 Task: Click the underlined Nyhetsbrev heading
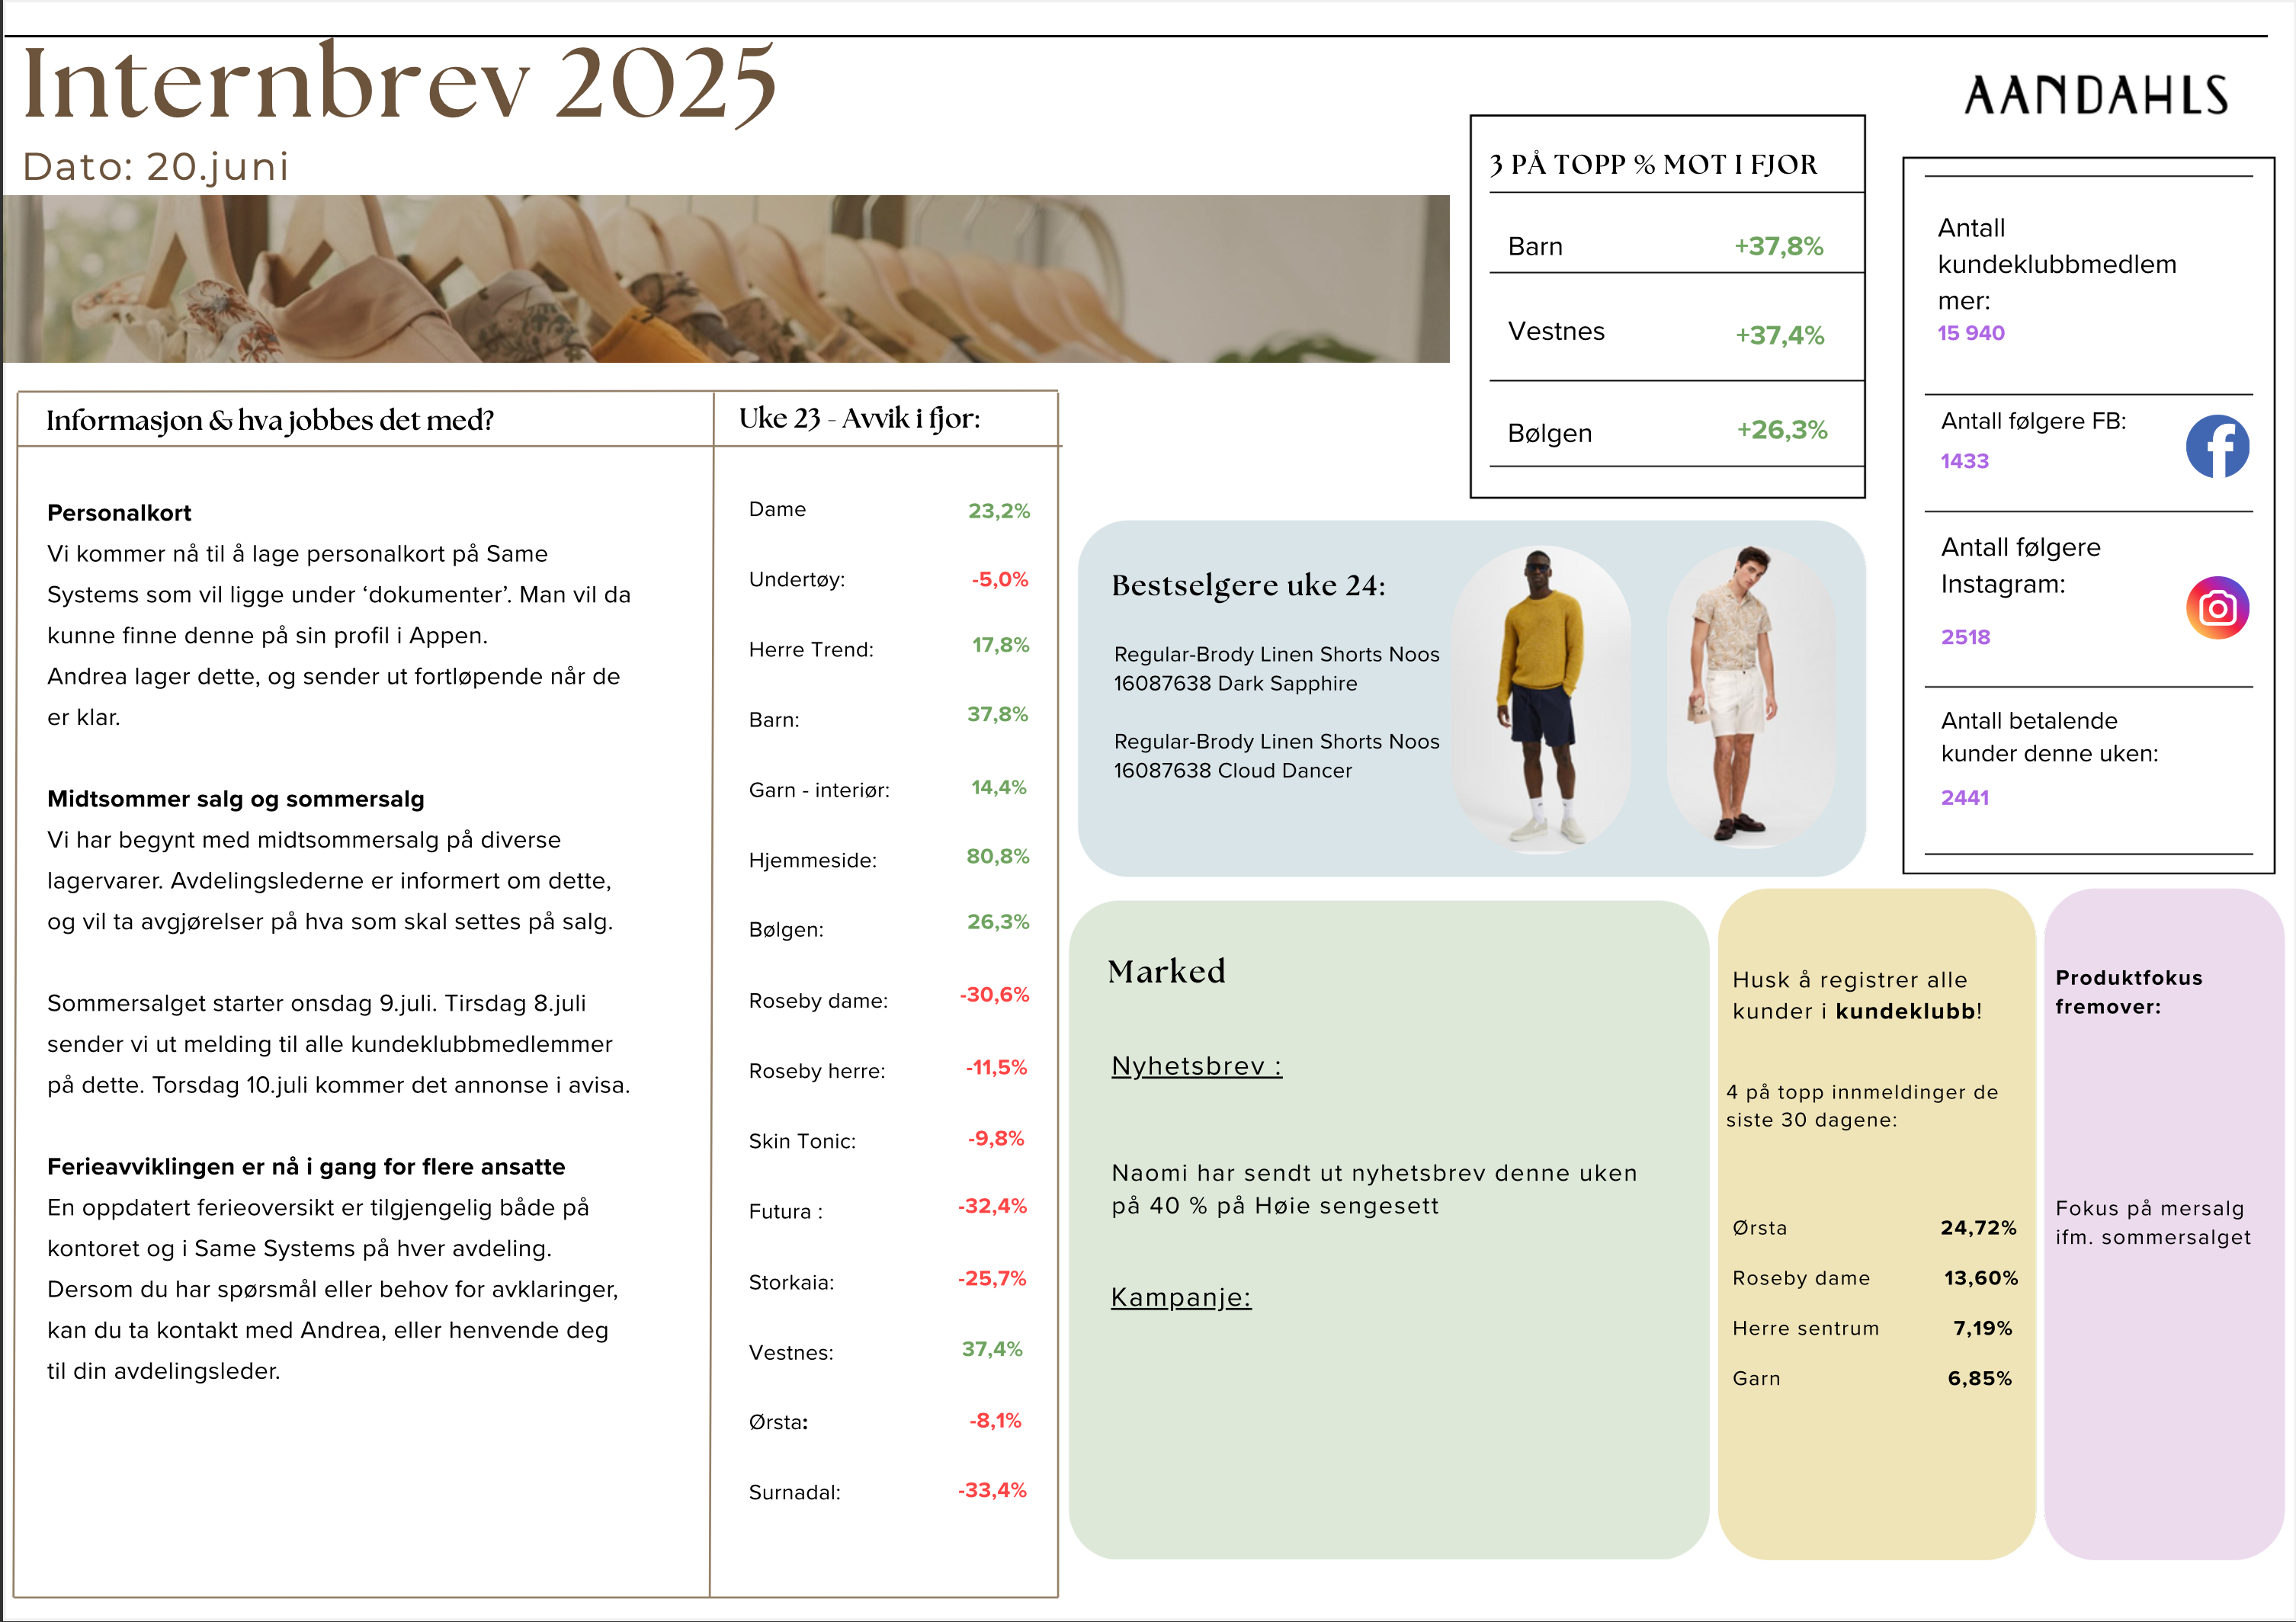pyautogui.click(x=1196, y=1066)
